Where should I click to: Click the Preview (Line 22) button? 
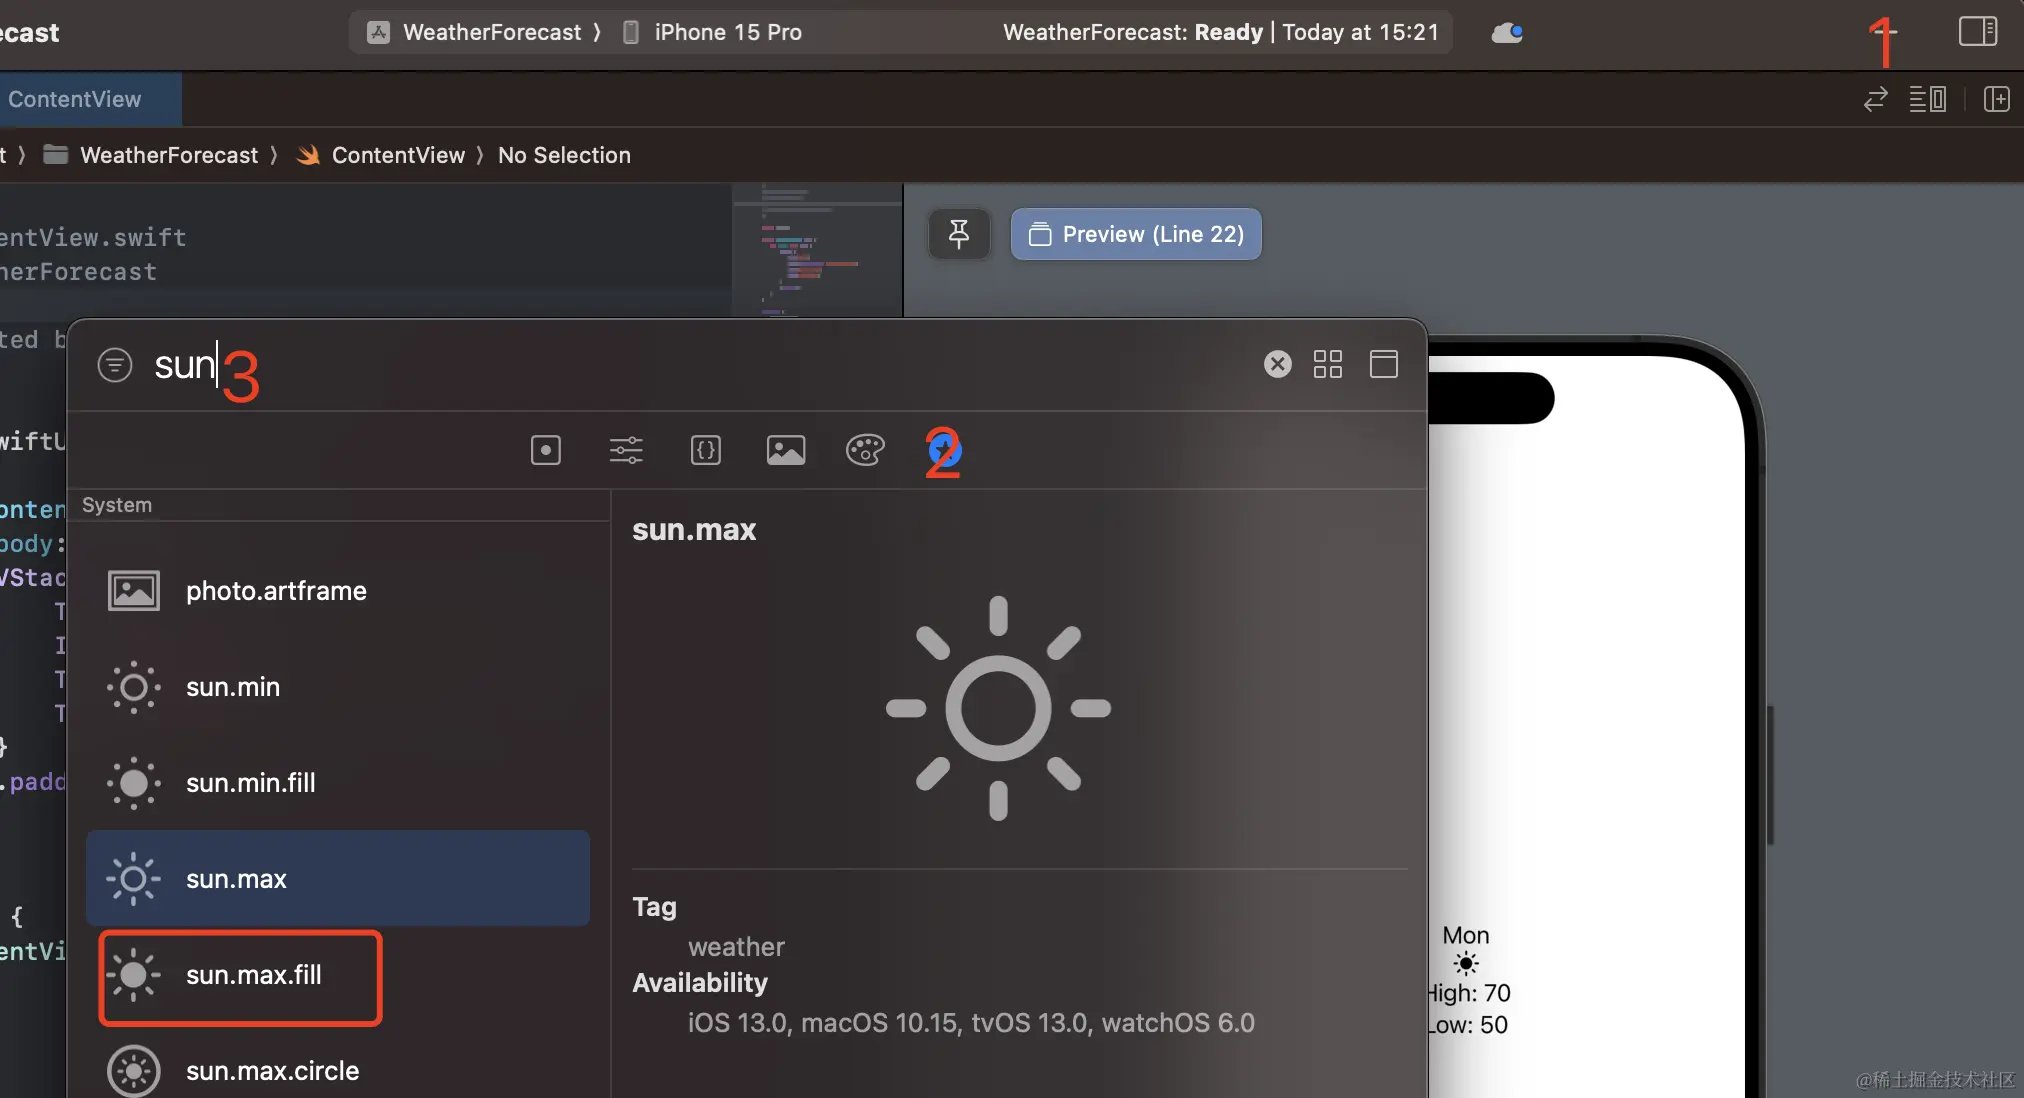(1136, 234)
